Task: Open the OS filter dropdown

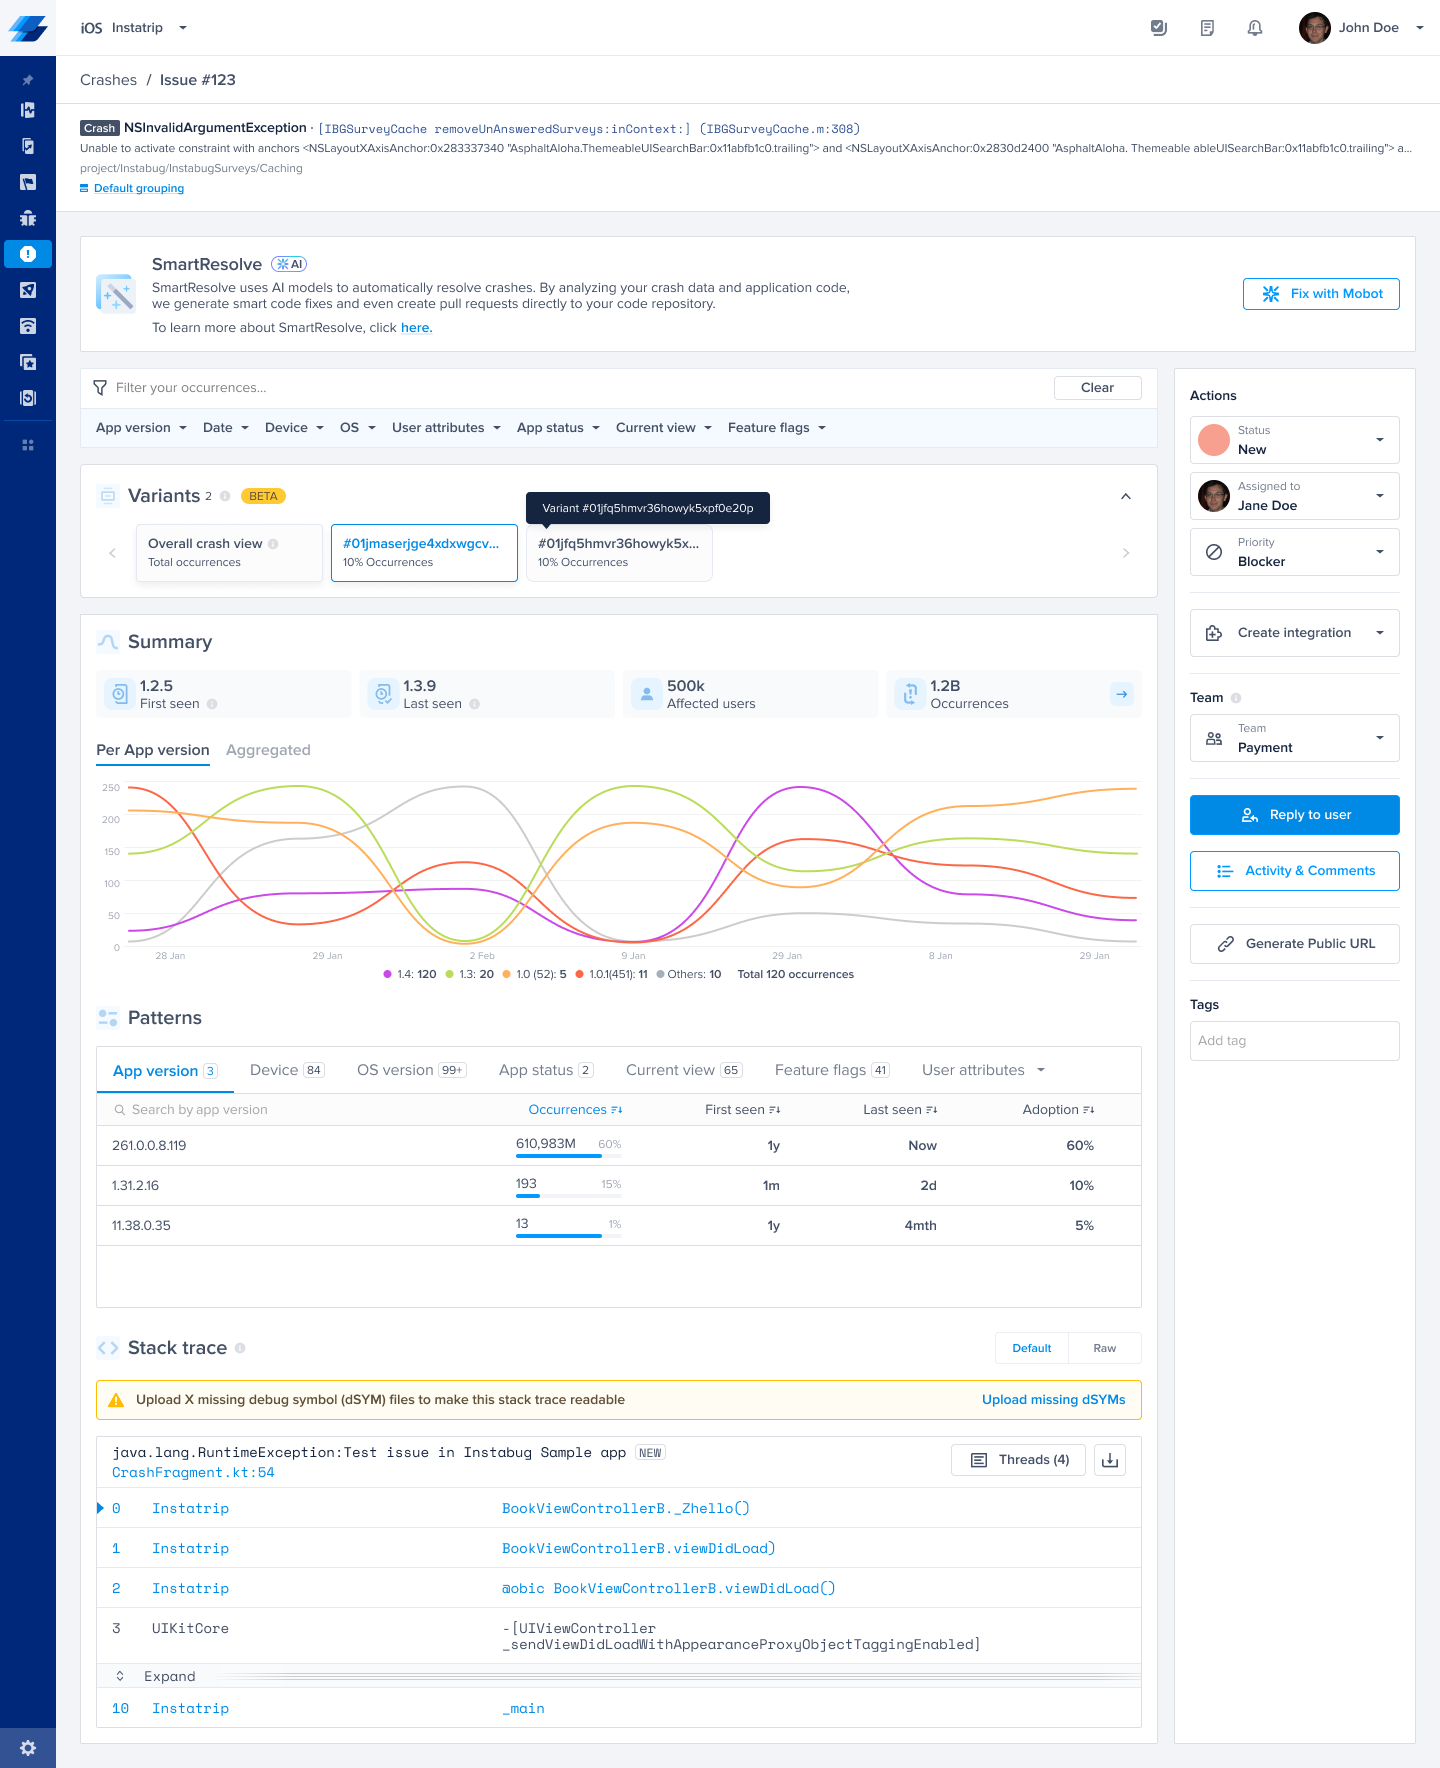Action: 357,428
